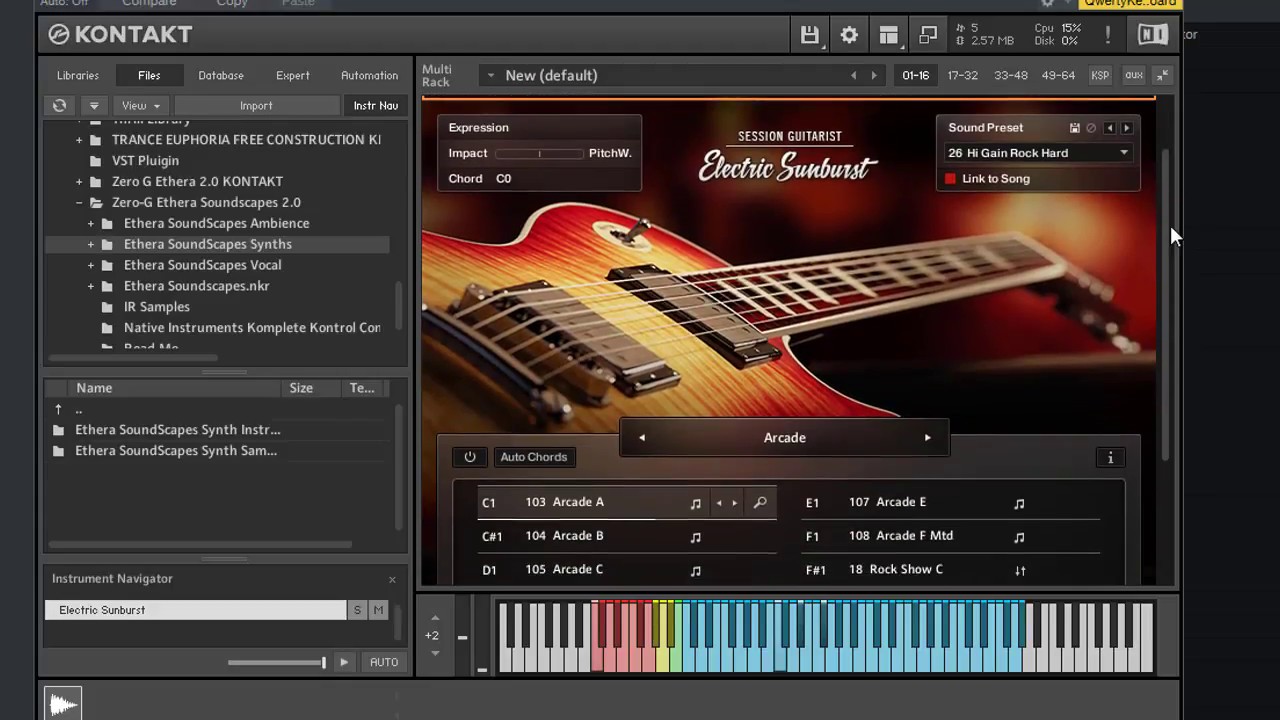This screenshot has height=720, width=1280.
Task: Open Kontakt options gear icon
Action: click(849, 35)
